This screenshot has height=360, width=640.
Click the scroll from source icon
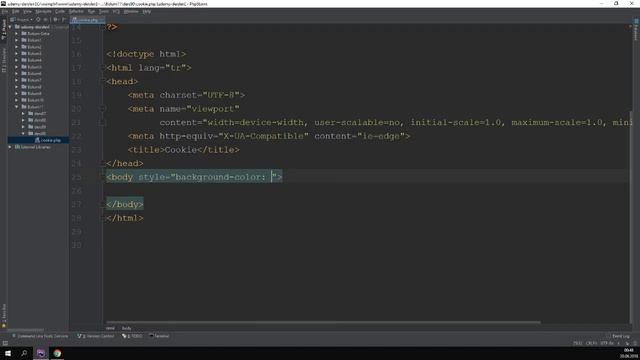(x=38, y=20)
